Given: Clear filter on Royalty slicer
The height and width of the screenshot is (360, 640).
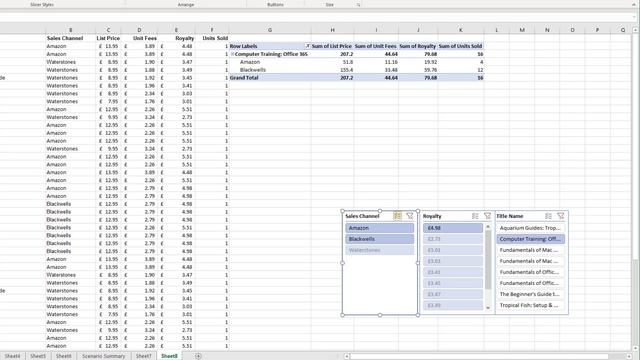Looking at the screenshot, I should pyautogui.click(x=487, y=216).
